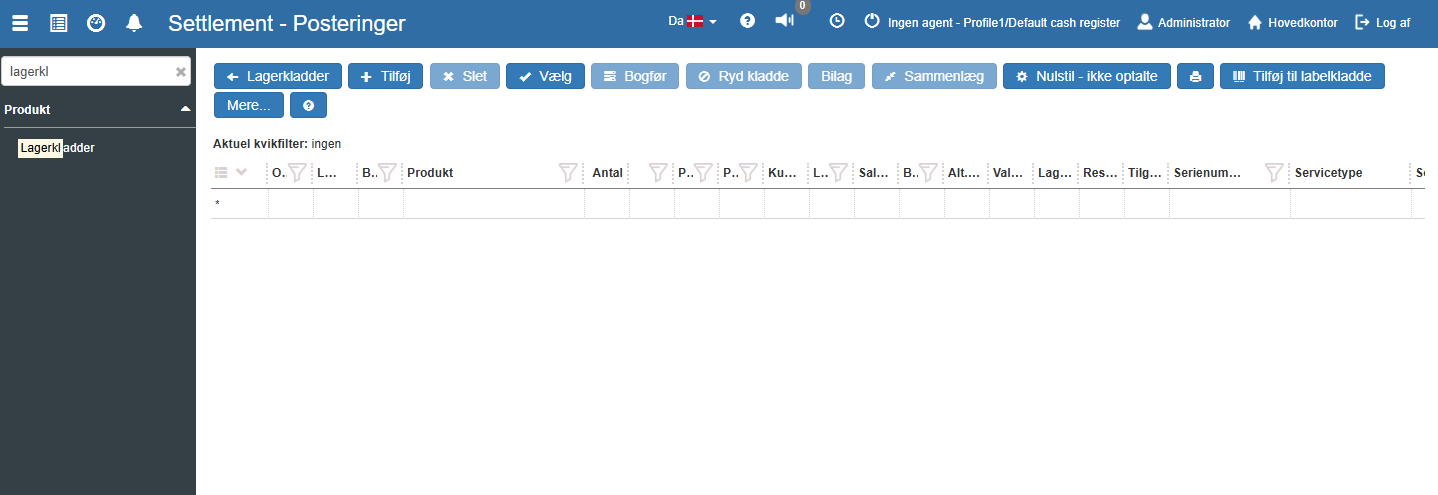
Task: Click Ingen agent cash register text
Action: 1004,22
